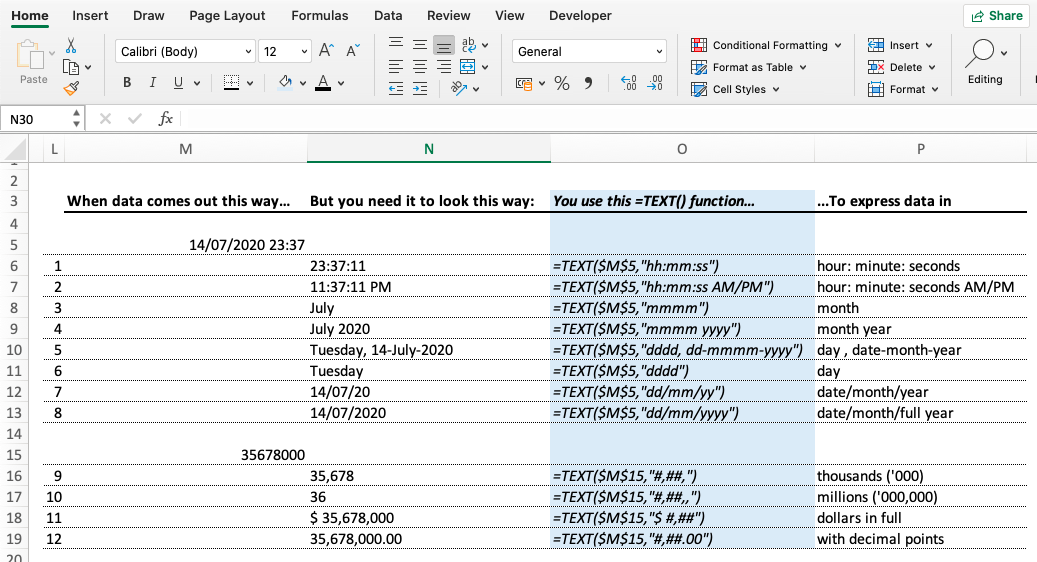Viewport: 1037px width, 562px height.
Task: Toggle underline formatting
Action: click(x=178, y=83)
